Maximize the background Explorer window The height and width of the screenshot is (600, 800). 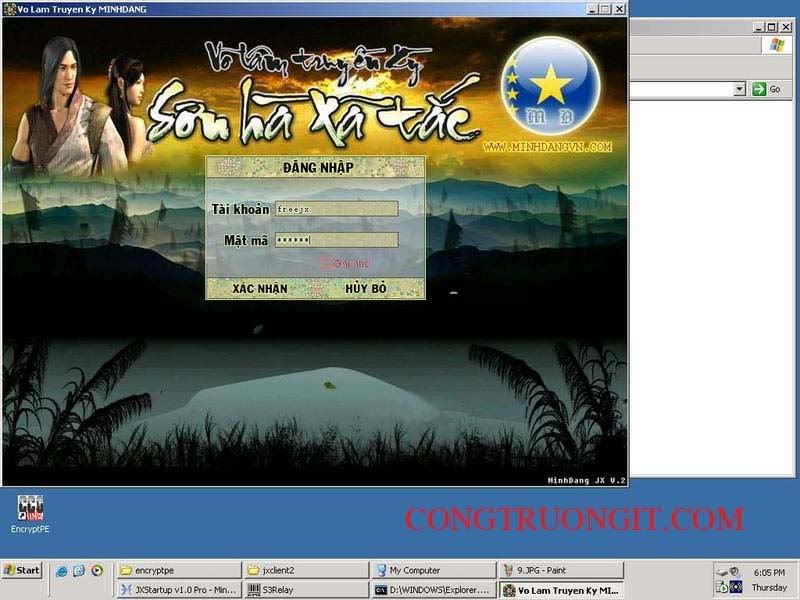[x=772, y=27]
